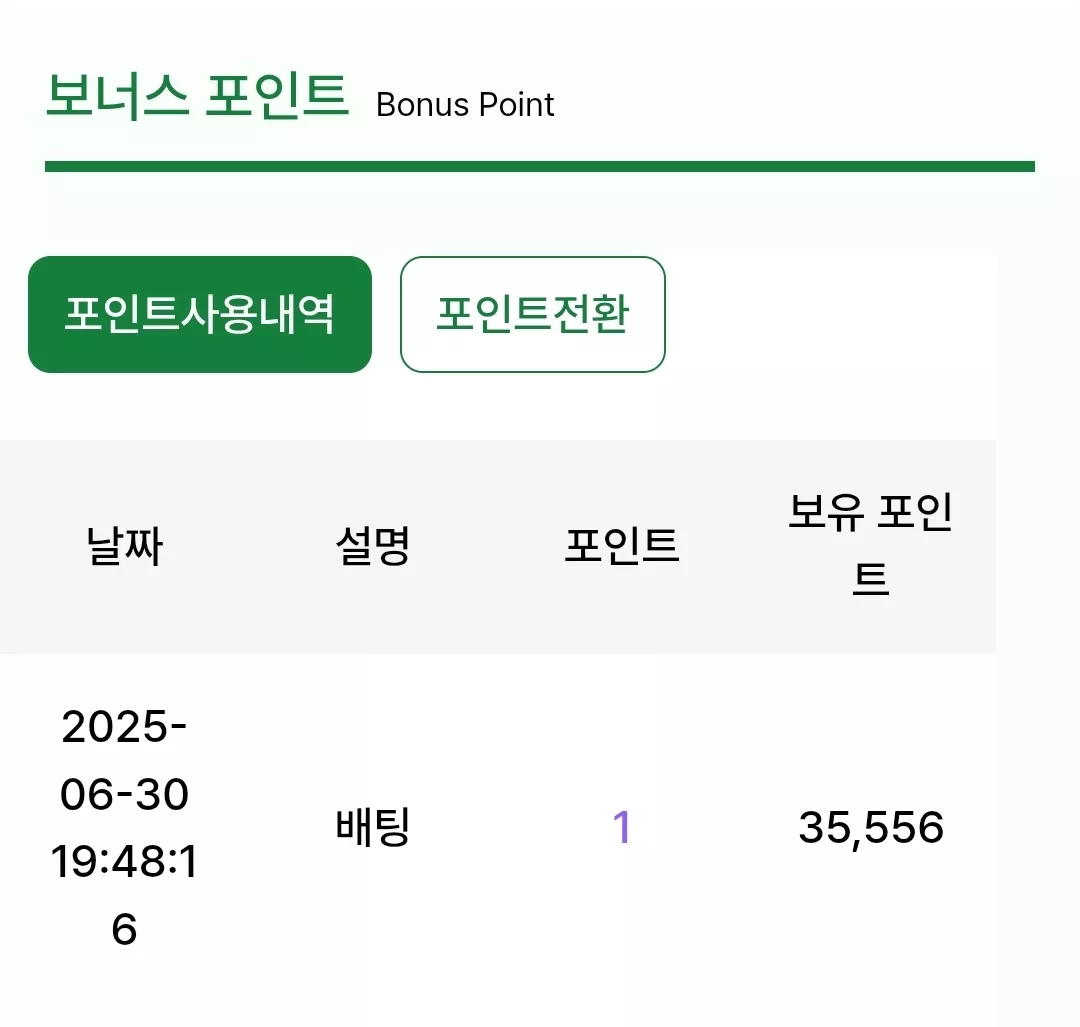The height and width of the screenshot is (1027, 1080).
Task: Open the 포인트사용내역 tab
Action: point(200,314)
